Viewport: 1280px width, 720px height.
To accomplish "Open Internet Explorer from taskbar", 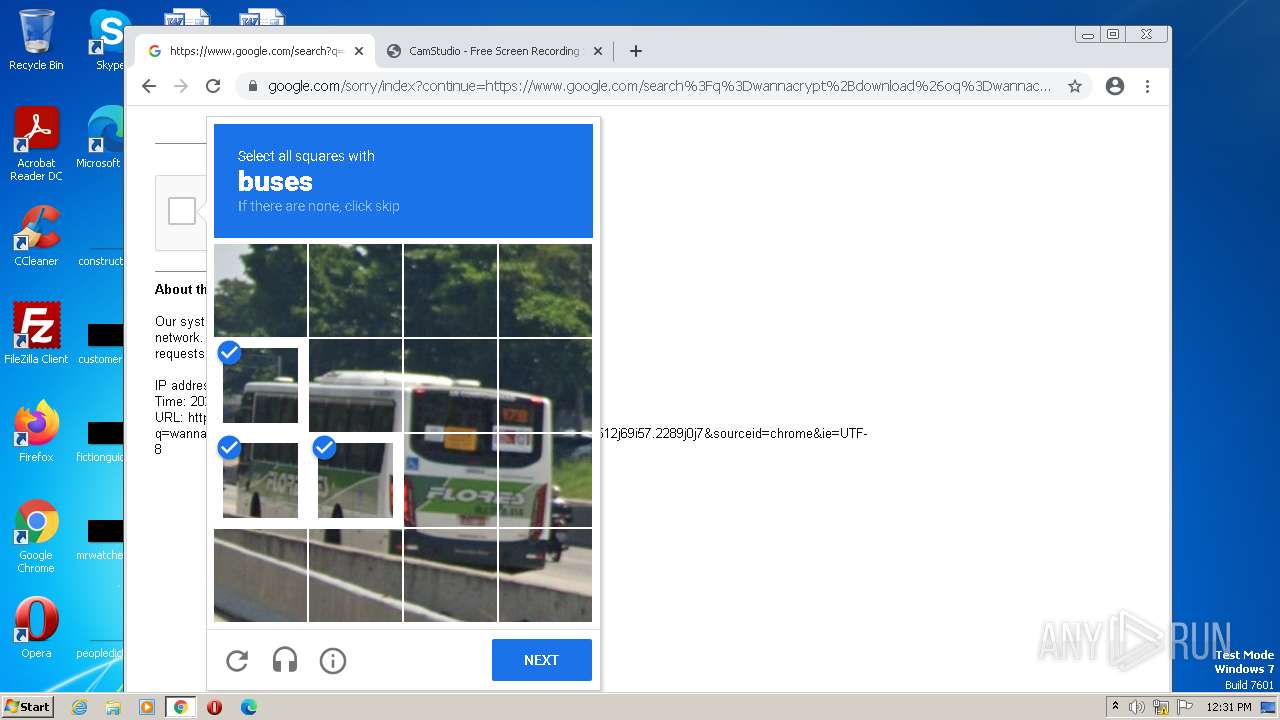I will (79, 707).
